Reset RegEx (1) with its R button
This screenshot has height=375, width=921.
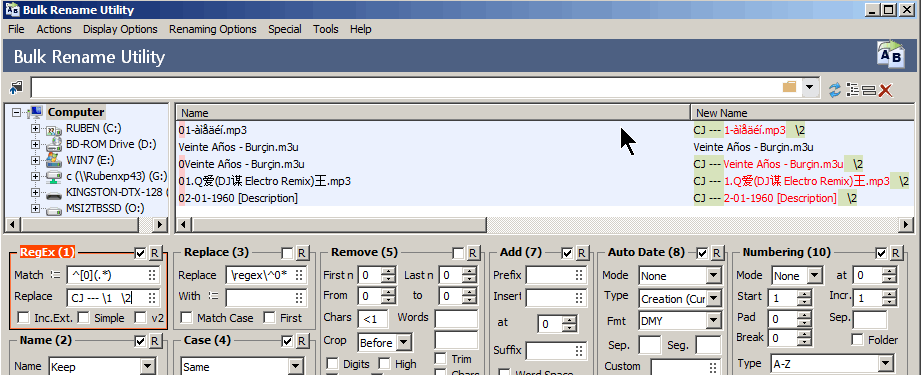click(154, 253)
